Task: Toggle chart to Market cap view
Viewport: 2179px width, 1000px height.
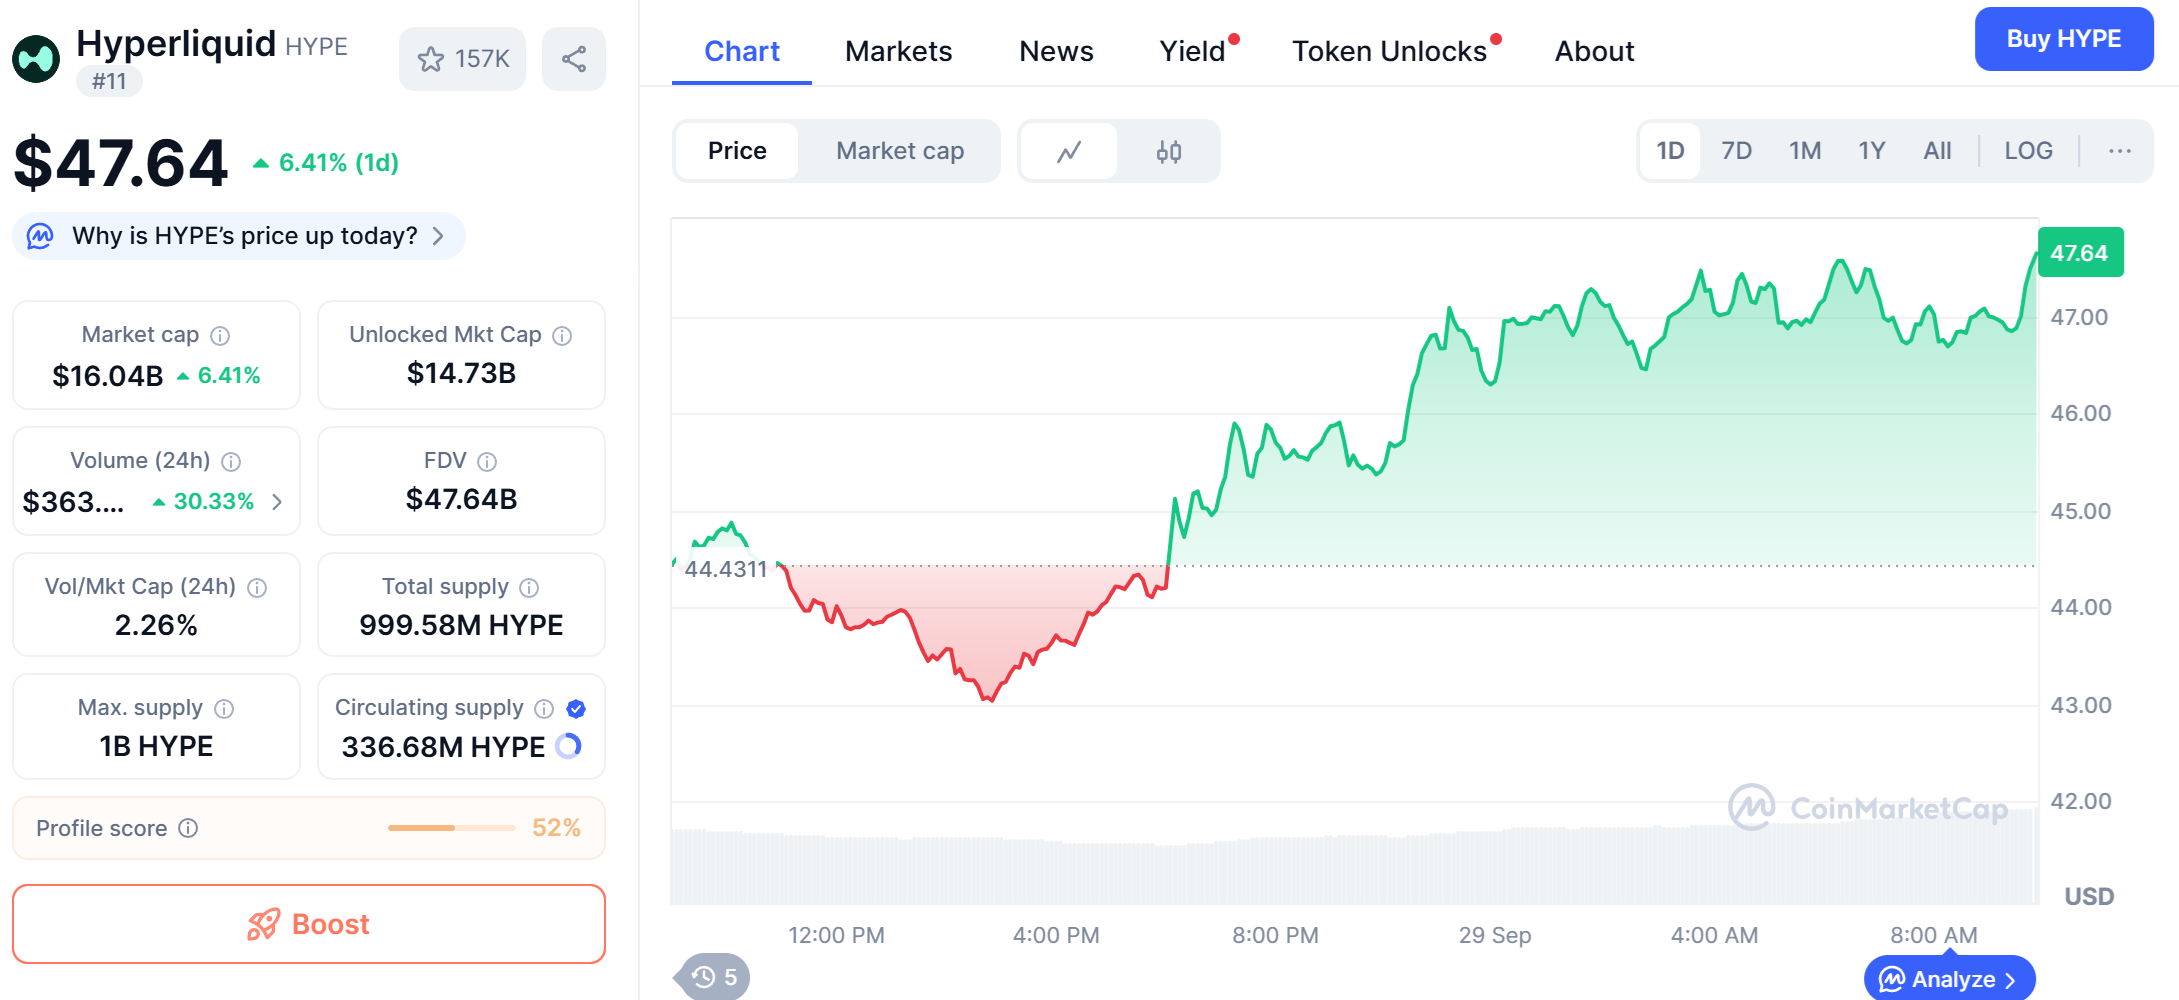Action: [899, 151]
